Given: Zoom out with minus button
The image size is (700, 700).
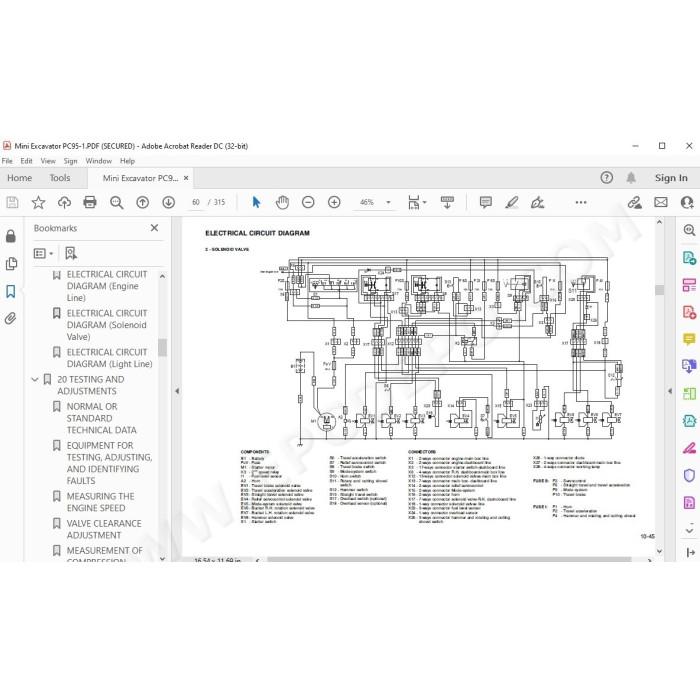Looking at the screenshot, I should click(x=308, y=202).
